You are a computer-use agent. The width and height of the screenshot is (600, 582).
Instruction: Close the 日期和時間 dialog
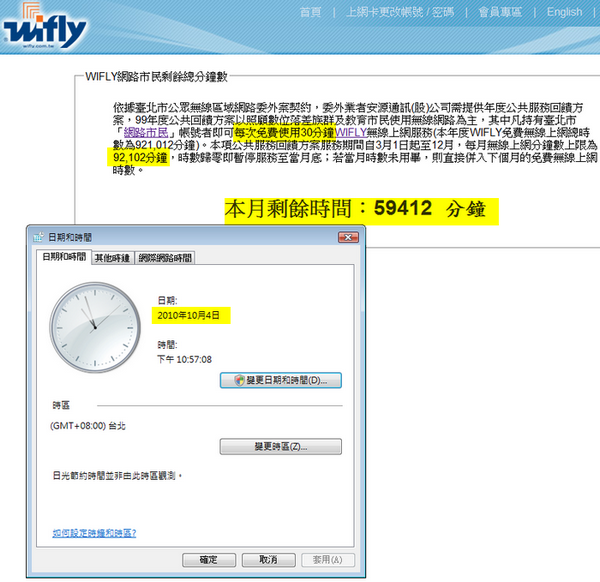tap(348, 238)
